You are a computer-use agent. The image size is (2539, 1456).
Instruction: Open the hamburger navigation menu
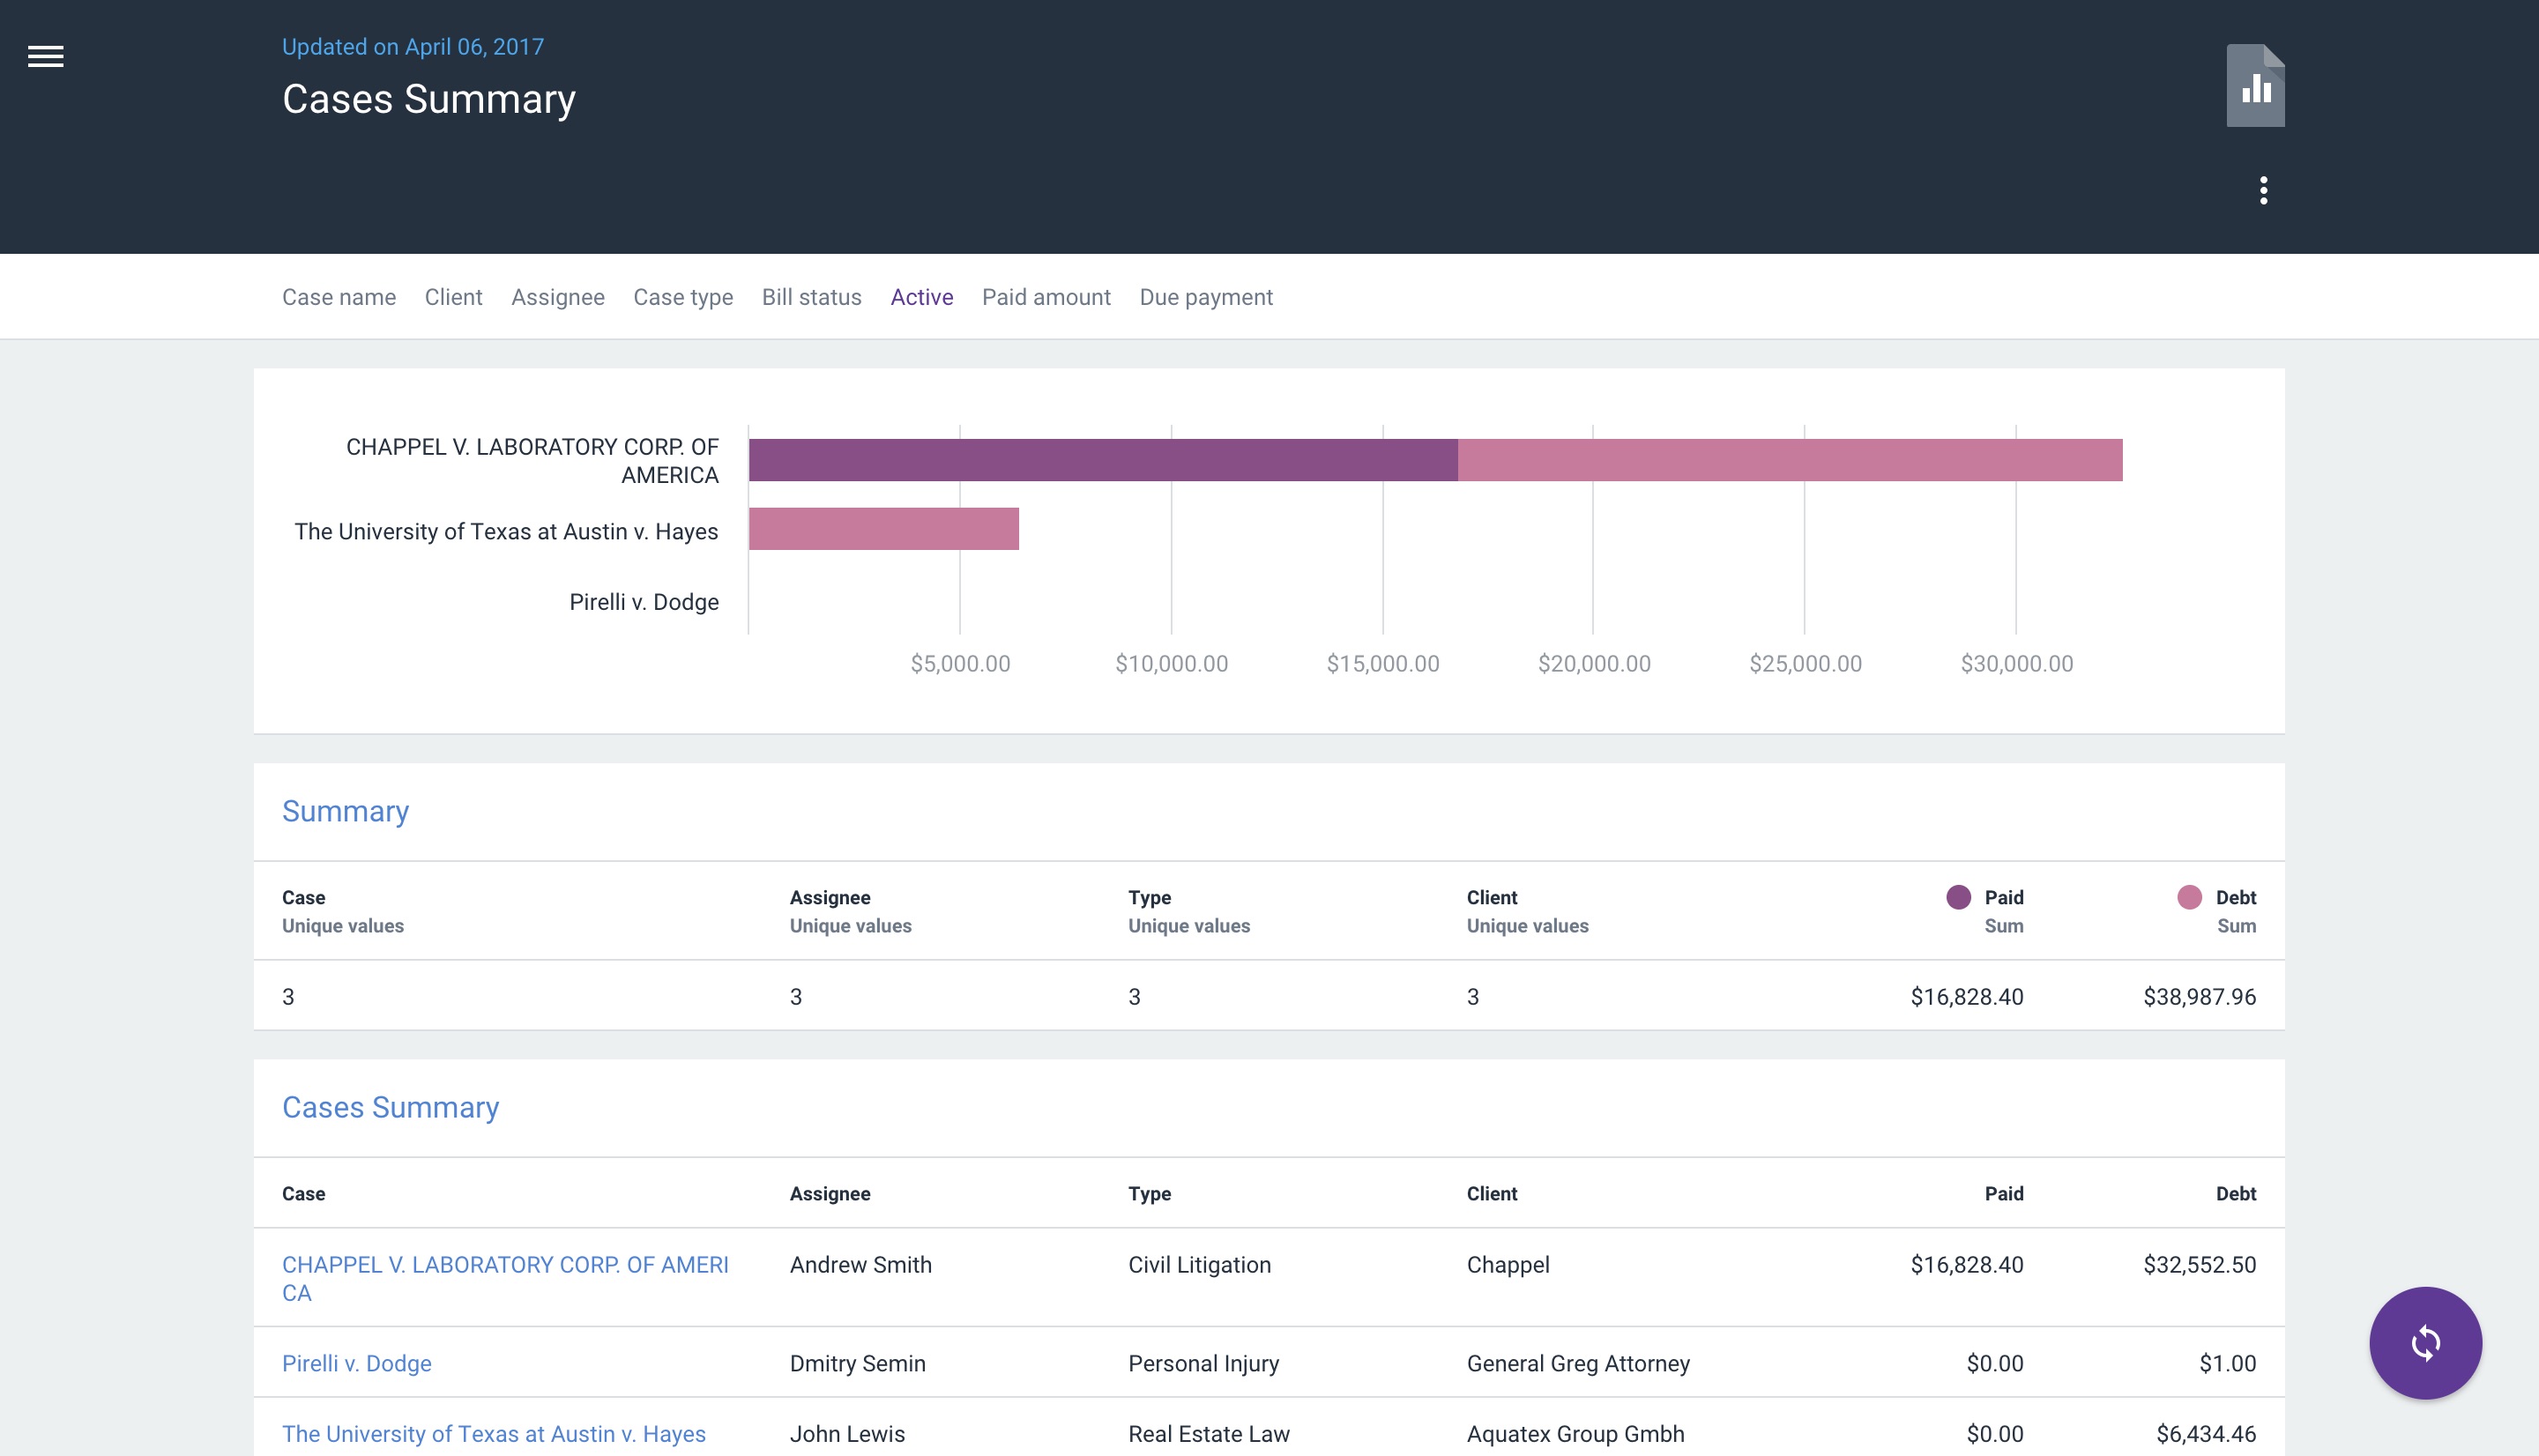pos(45,56)
